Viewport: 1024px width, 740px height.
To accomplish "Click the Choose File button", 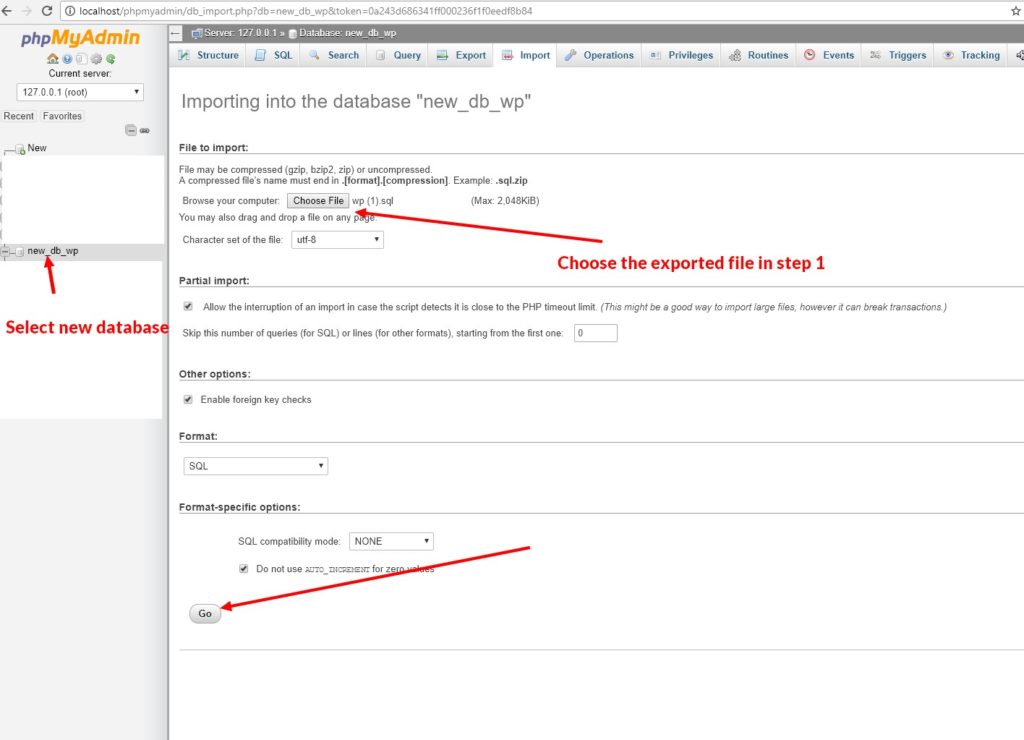I will tap(318, 201).
